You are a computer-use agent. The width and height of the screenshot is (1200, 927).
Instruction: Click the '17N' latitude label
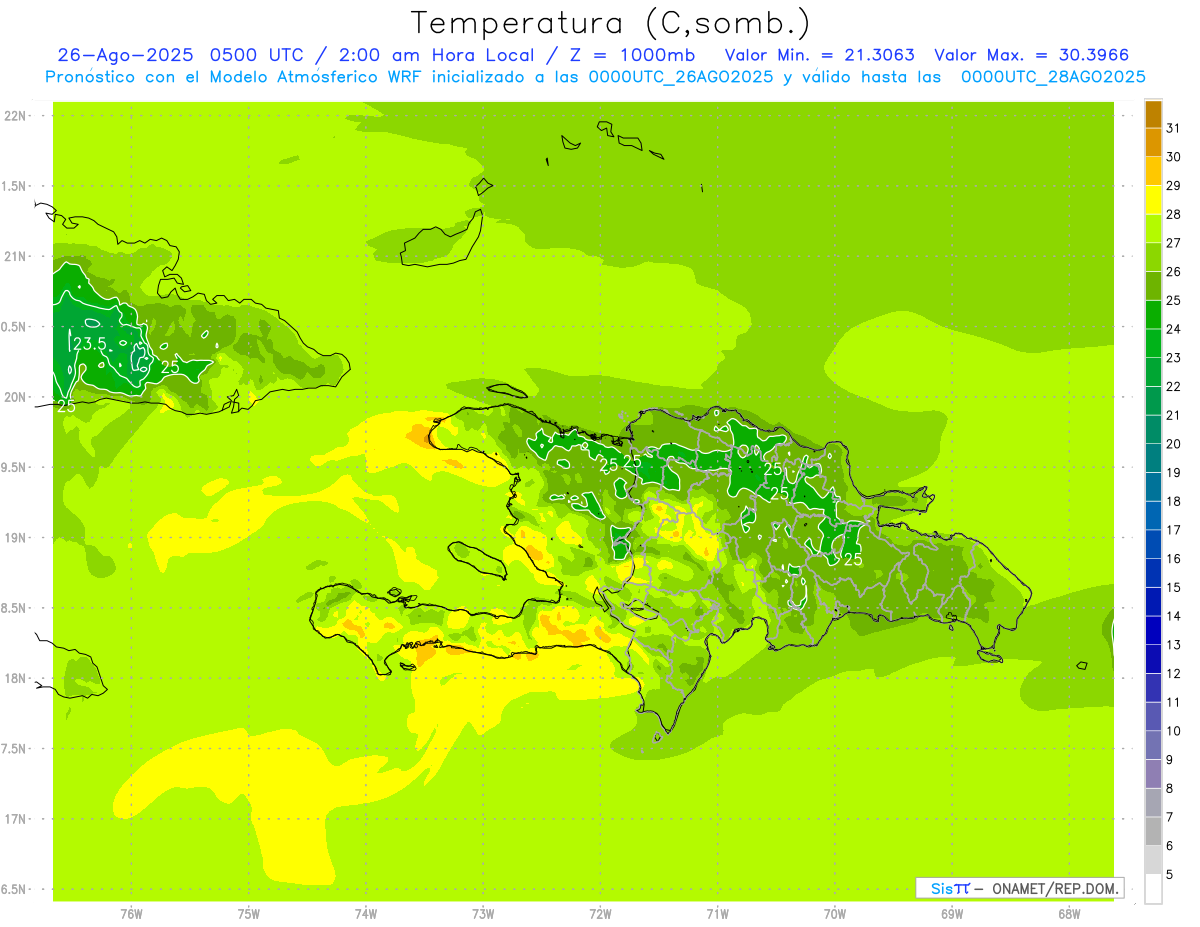pyautogui.click(x=15, y=819)
